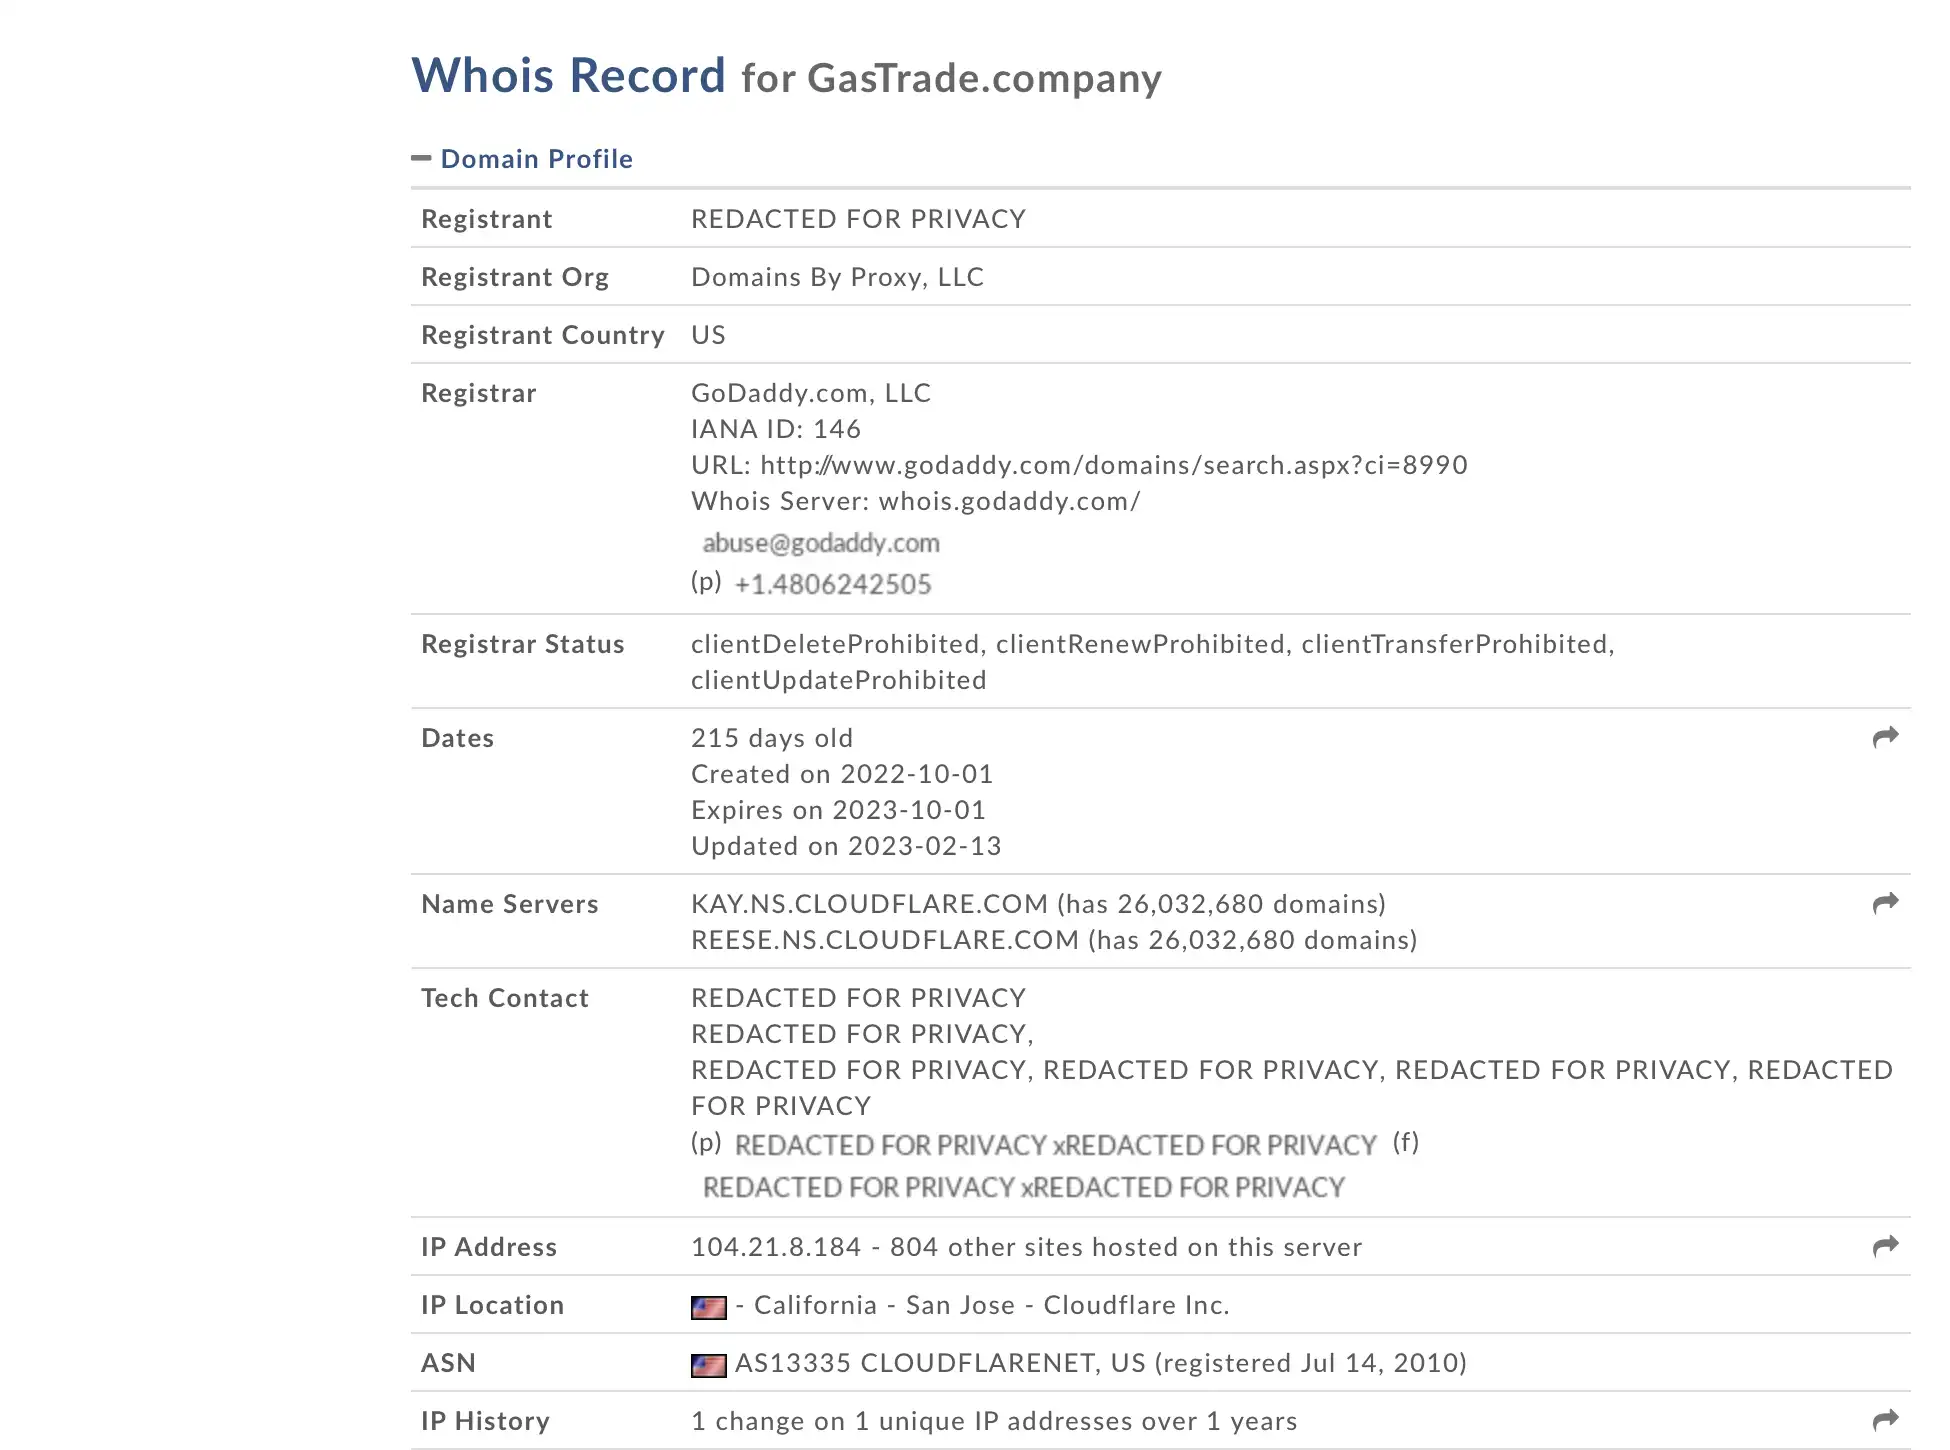Click the 'Registrar Status' row label
Screen dimensions: 1950x1450
tap(523, 644)
